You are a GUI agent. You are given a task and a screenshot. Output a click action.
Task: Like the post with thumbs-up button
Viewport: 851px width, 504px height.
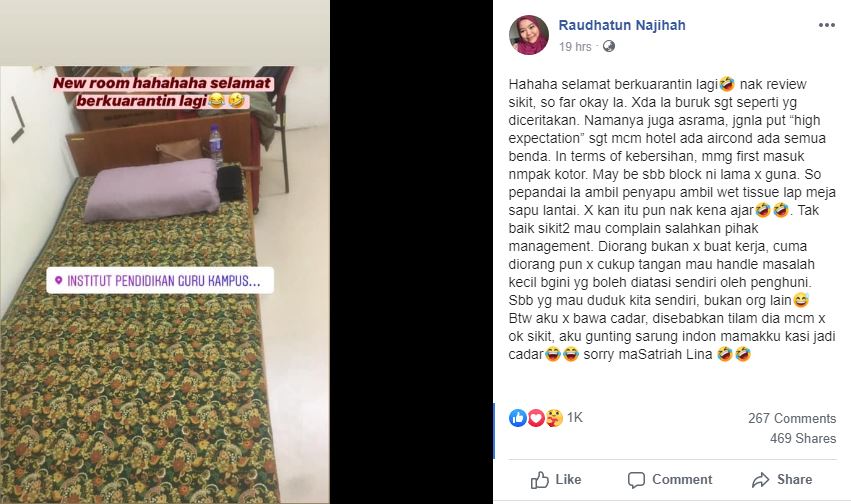[x=556, y=480]
